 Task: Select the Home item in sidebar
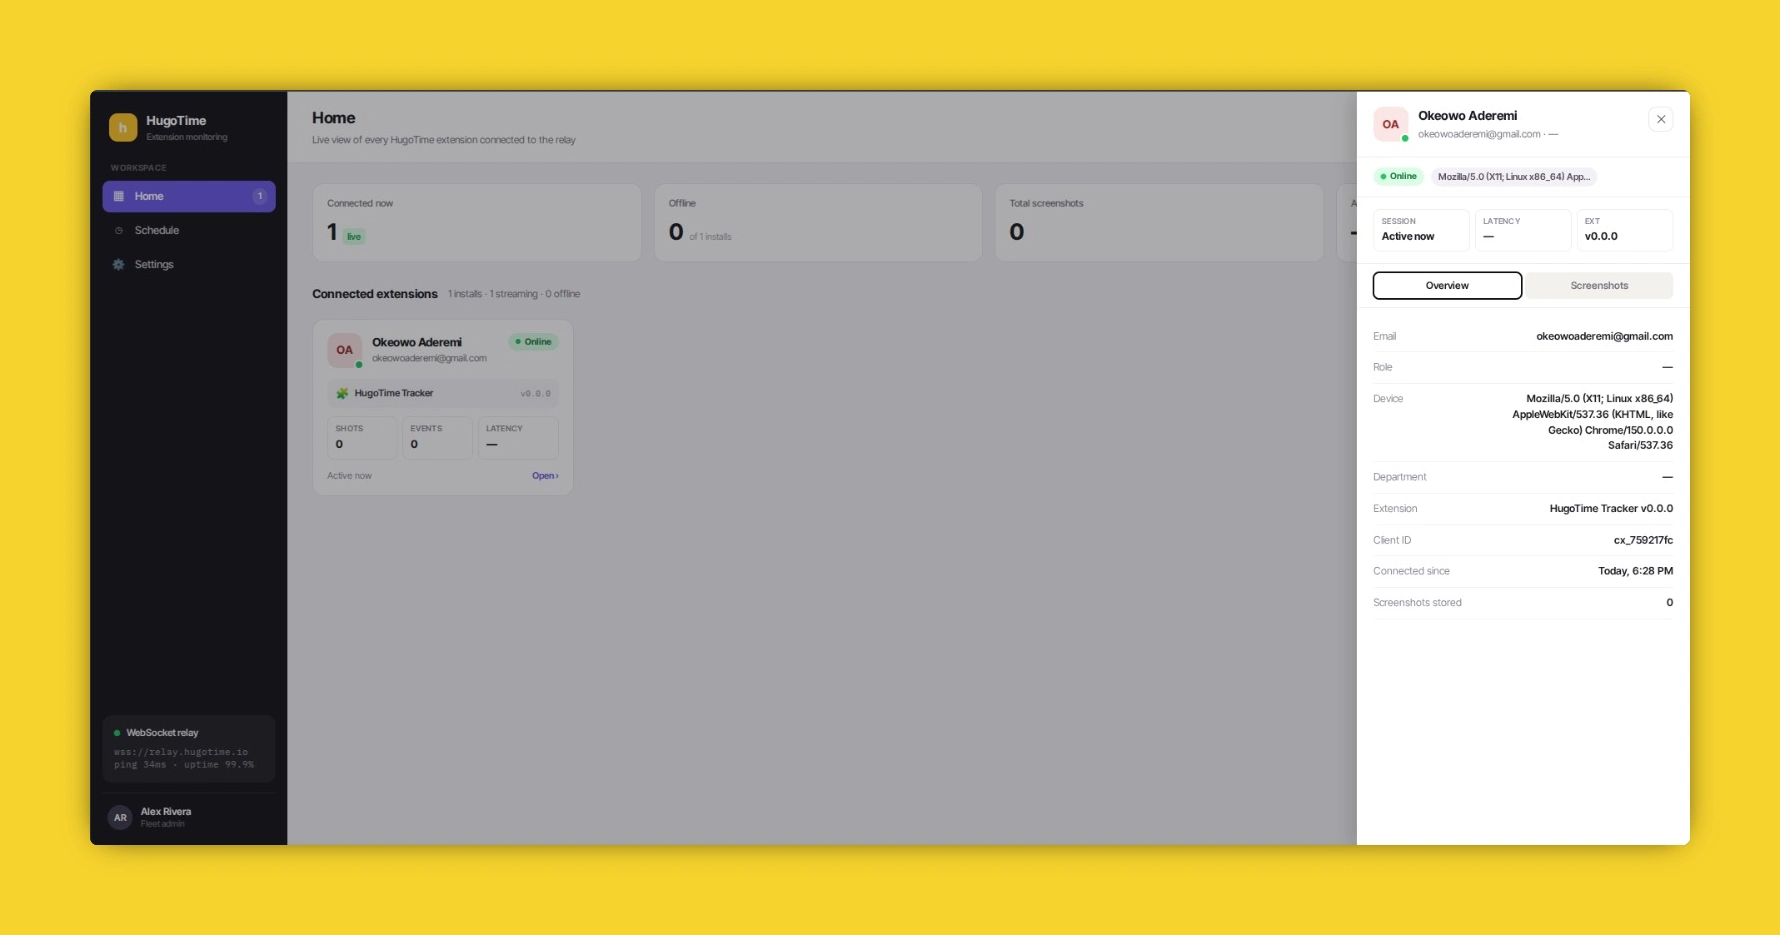pyautogui.click(x=189, y=196)
